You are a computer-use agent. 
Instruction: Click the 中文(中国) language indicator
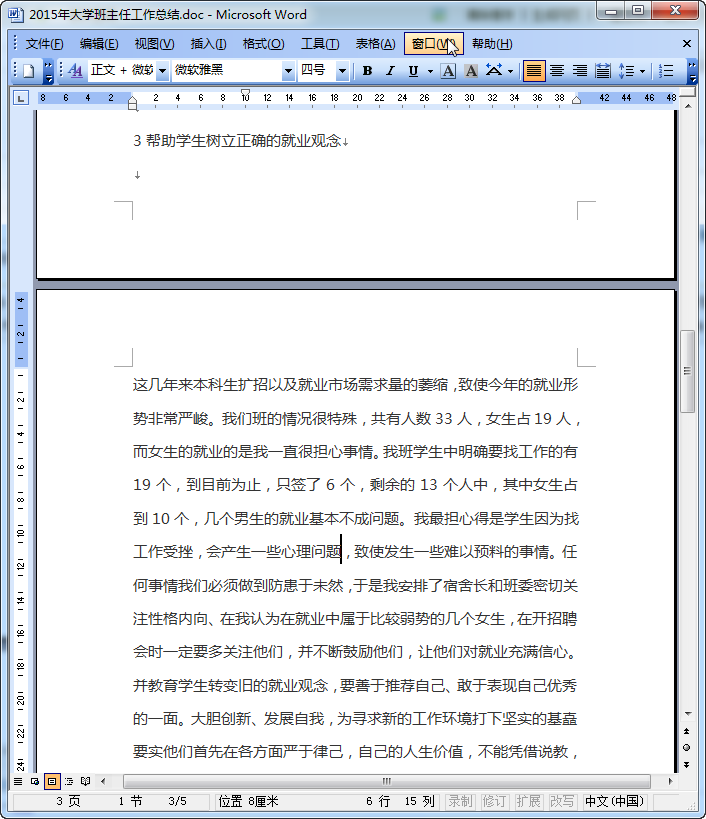pyautogui.click(x=615, y=801)
